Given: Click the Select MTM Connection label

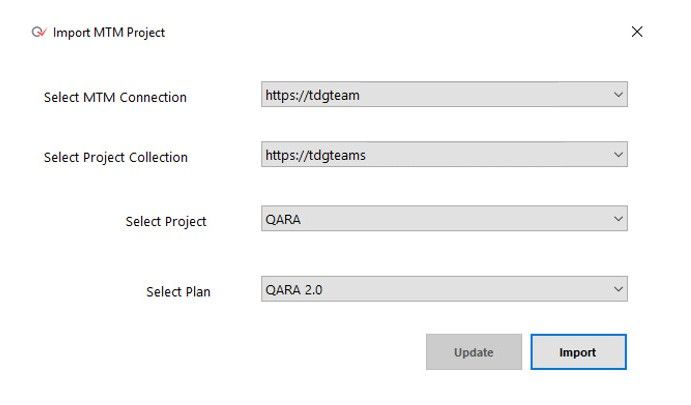Looking at the screenshot, I should tap(115, 97).
